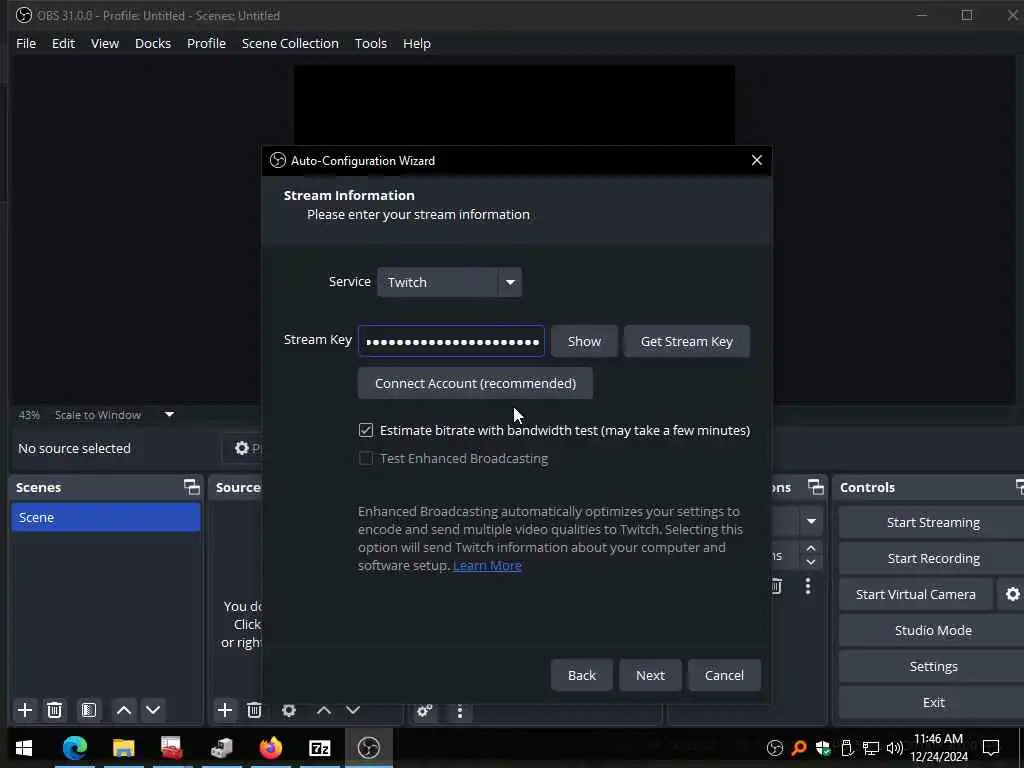Click Connect Account (recommended)

coord(475,383)
